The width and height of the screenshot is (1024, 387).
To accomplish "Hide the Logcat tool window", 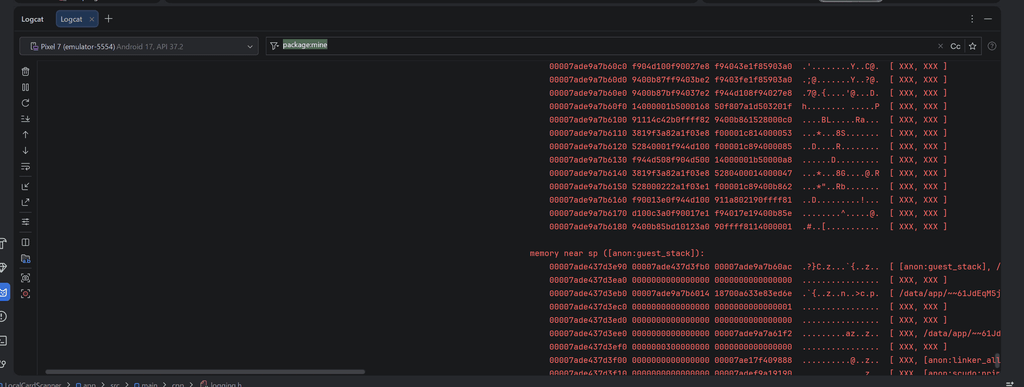I will (x=988, y=19).
